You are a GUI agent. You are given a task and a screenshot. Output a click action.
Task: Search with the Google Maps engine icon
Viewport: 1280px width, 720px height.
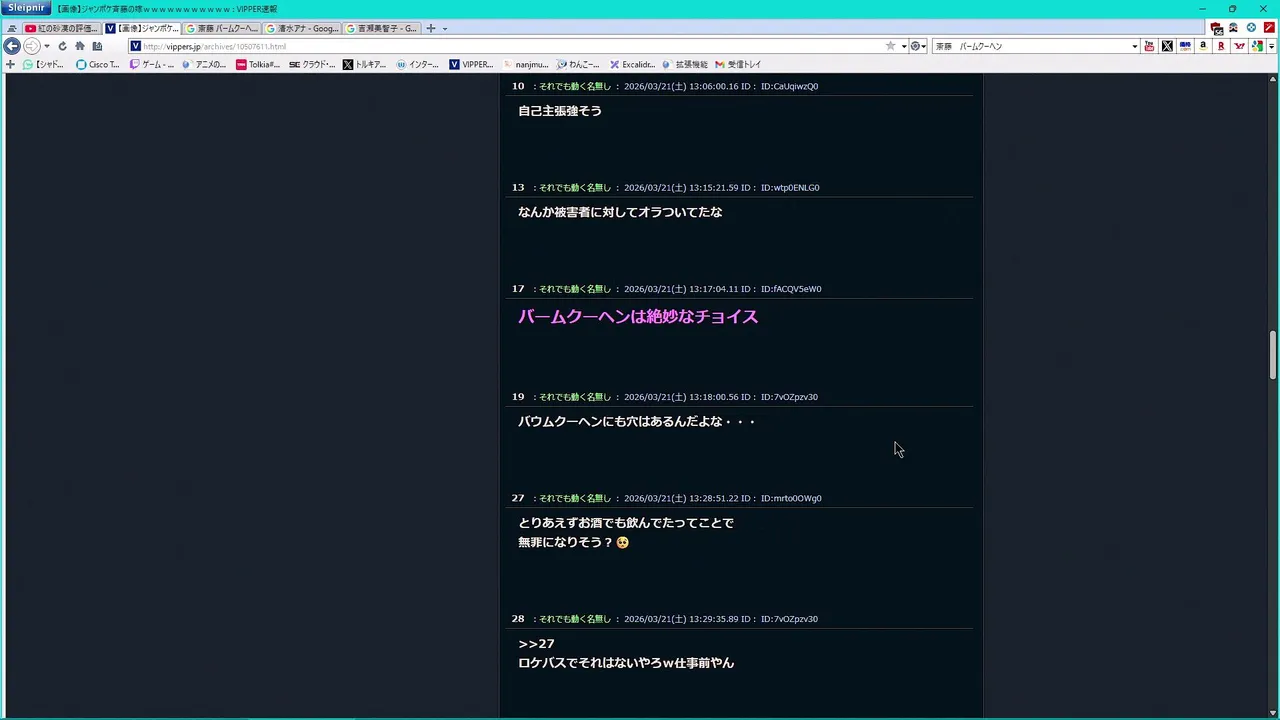click(x=1257, y=46)
